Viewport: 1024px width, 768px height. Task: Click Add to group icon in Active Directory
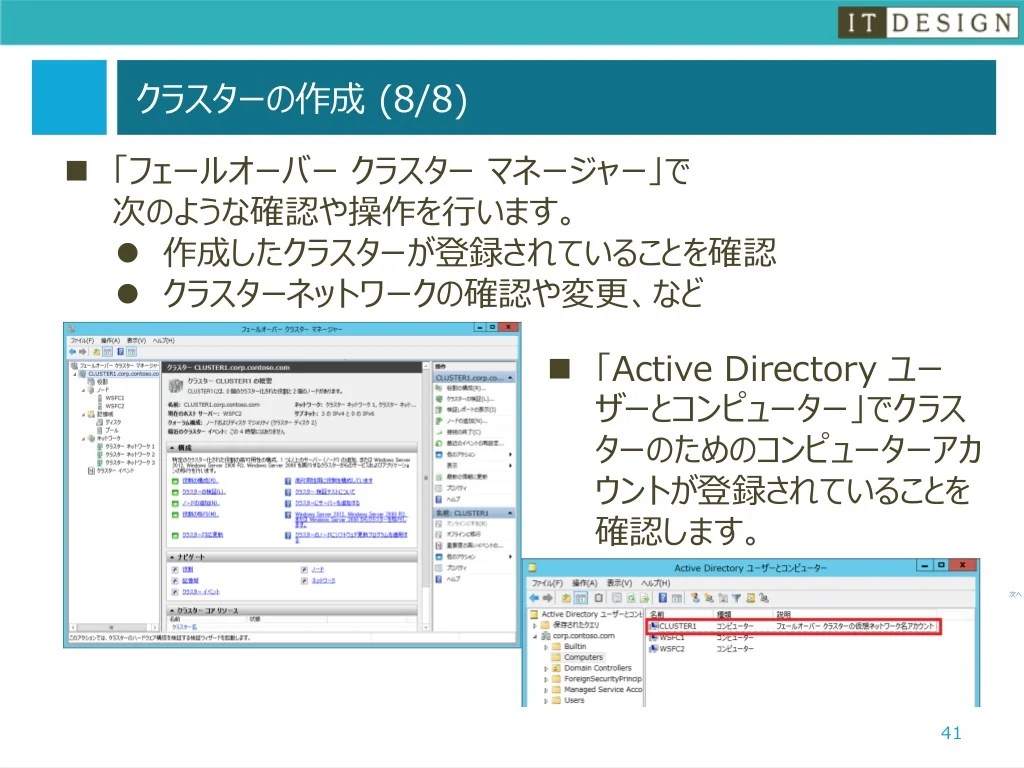click(x=764, y=598)
